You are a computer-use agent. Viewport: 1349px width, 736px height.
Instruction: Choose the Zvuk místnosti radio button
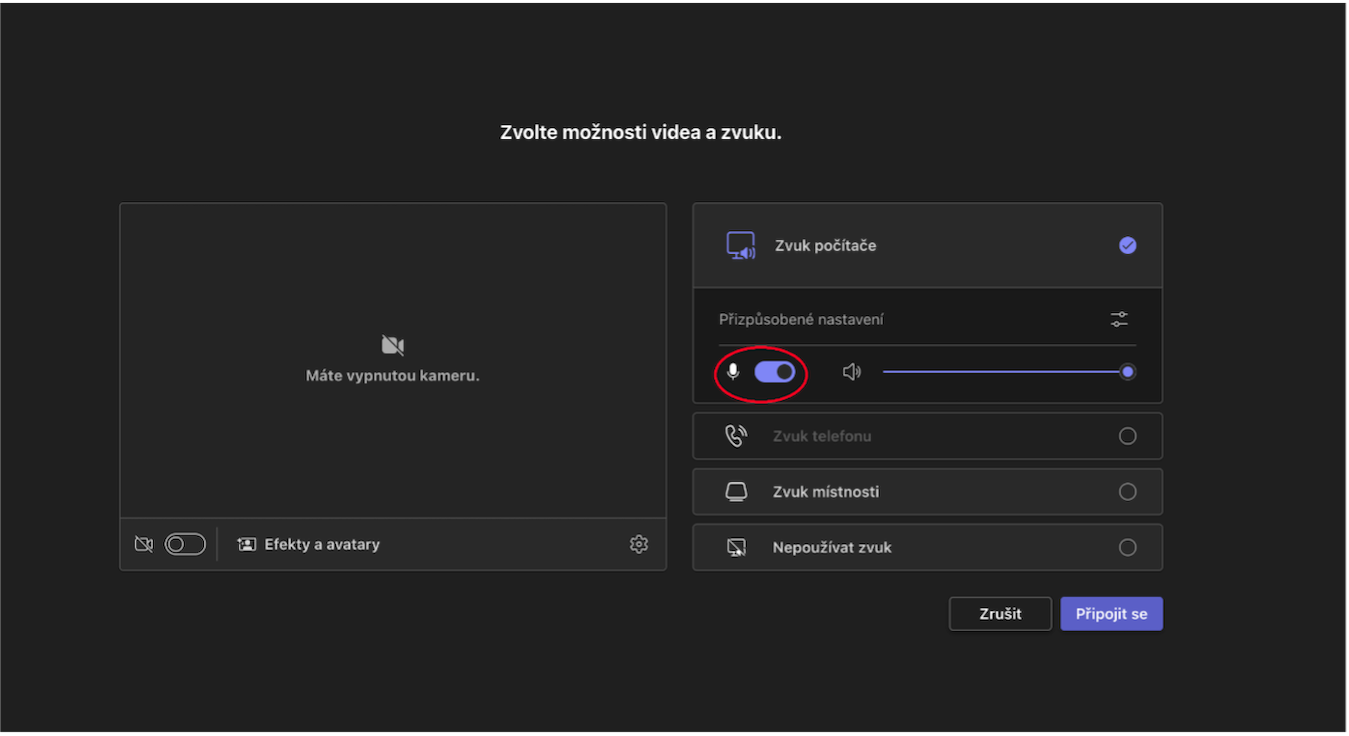pyautogui.click(x=1128, y=492)
